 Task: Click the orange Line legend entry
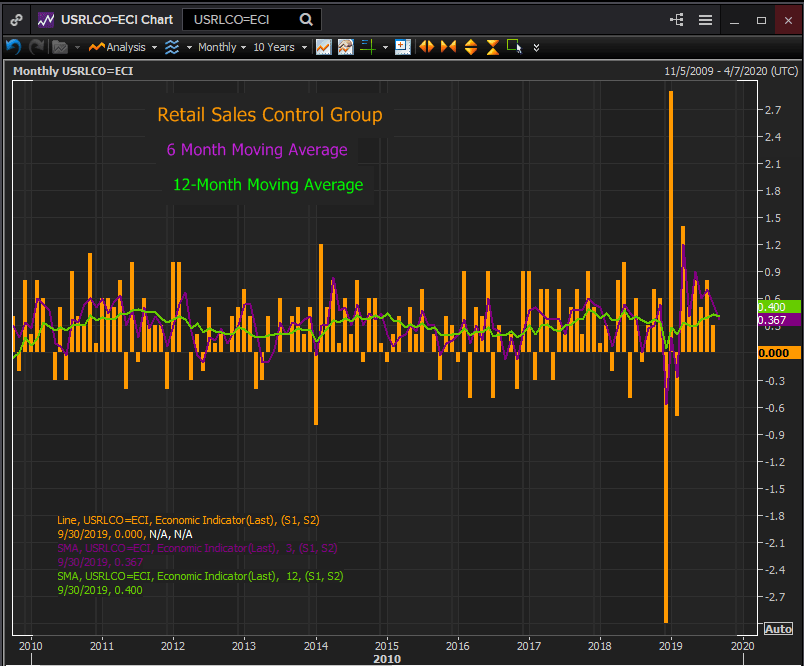click(188, 520)
